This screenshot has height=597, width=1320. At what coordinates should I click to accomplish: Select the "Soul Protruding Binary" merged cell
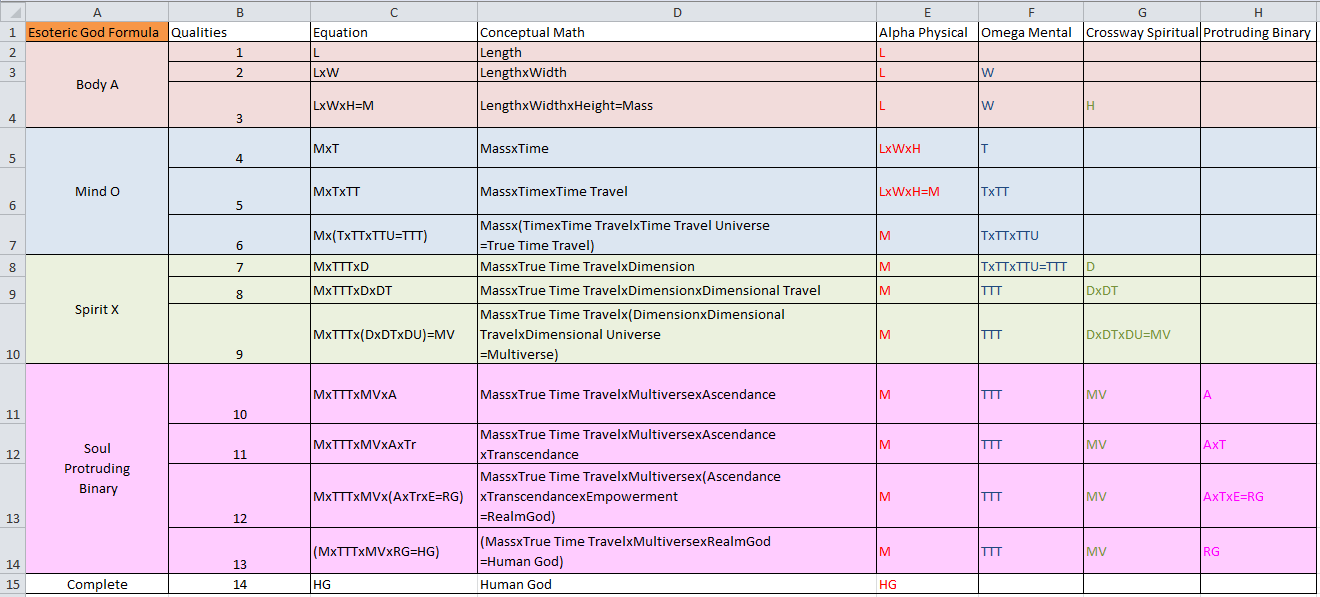click(97, 469)
